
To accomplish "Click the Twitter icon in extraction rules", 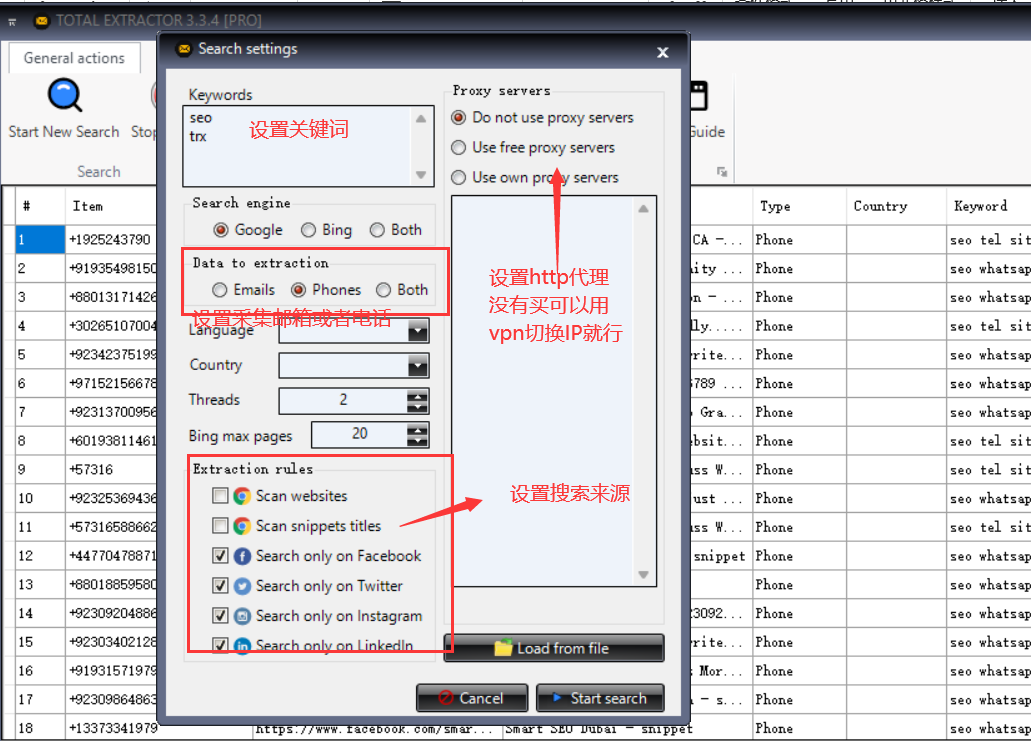I will [x=240, y=586].
